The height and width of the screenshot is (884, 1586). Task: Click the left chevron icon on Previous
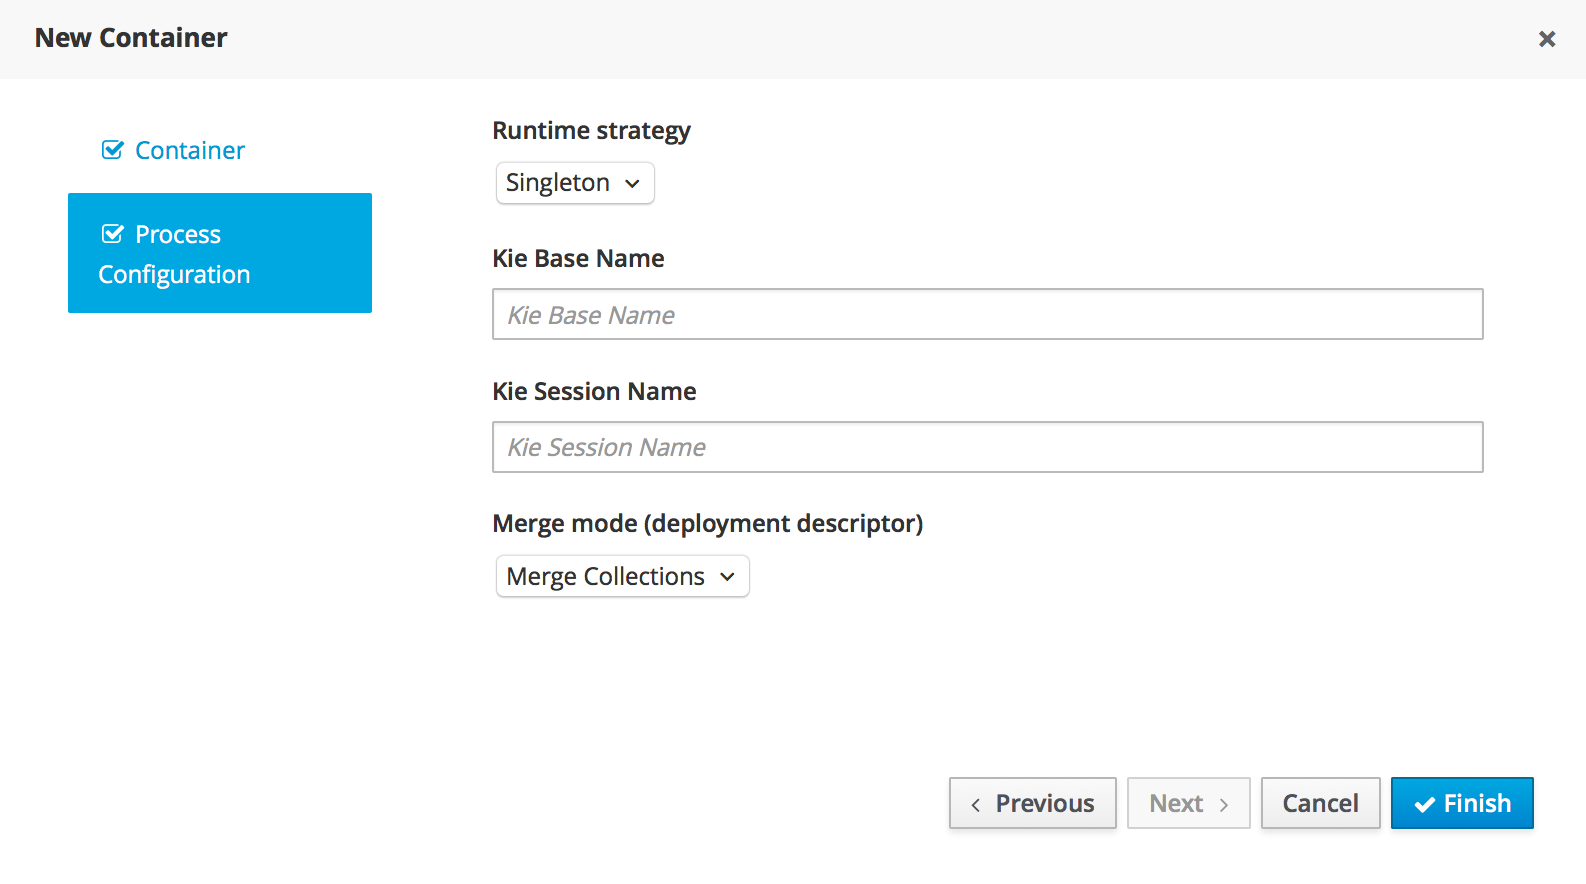click(x=975, y=804)
